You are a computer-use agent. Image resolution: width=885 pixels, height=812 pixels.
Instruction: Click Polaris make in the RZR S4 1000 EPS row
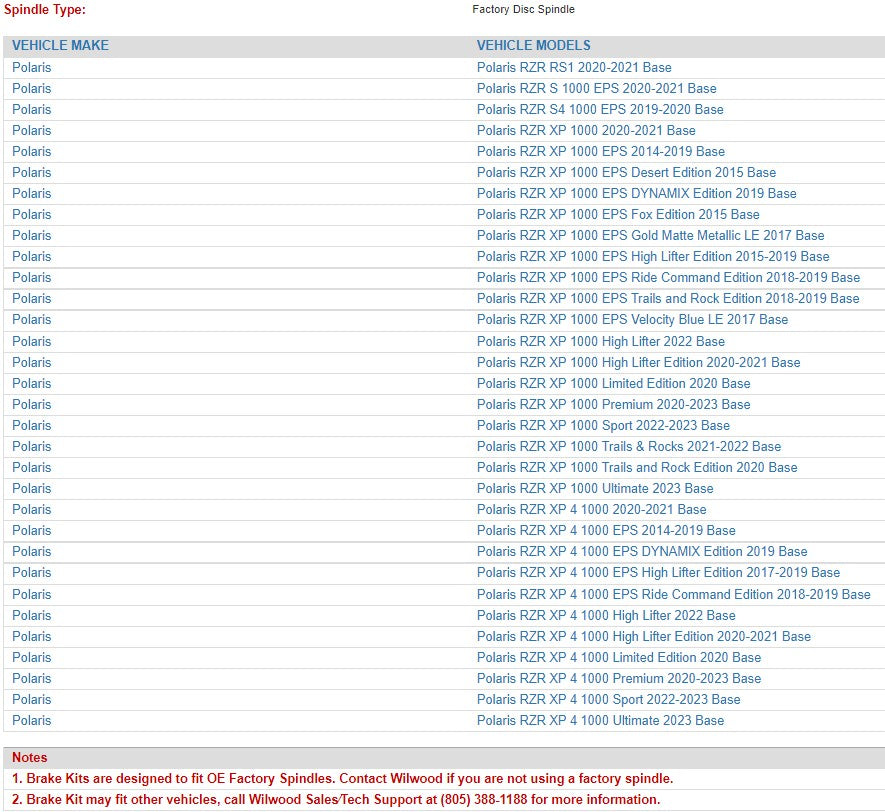pyautogui.click(x=32, y=109)
